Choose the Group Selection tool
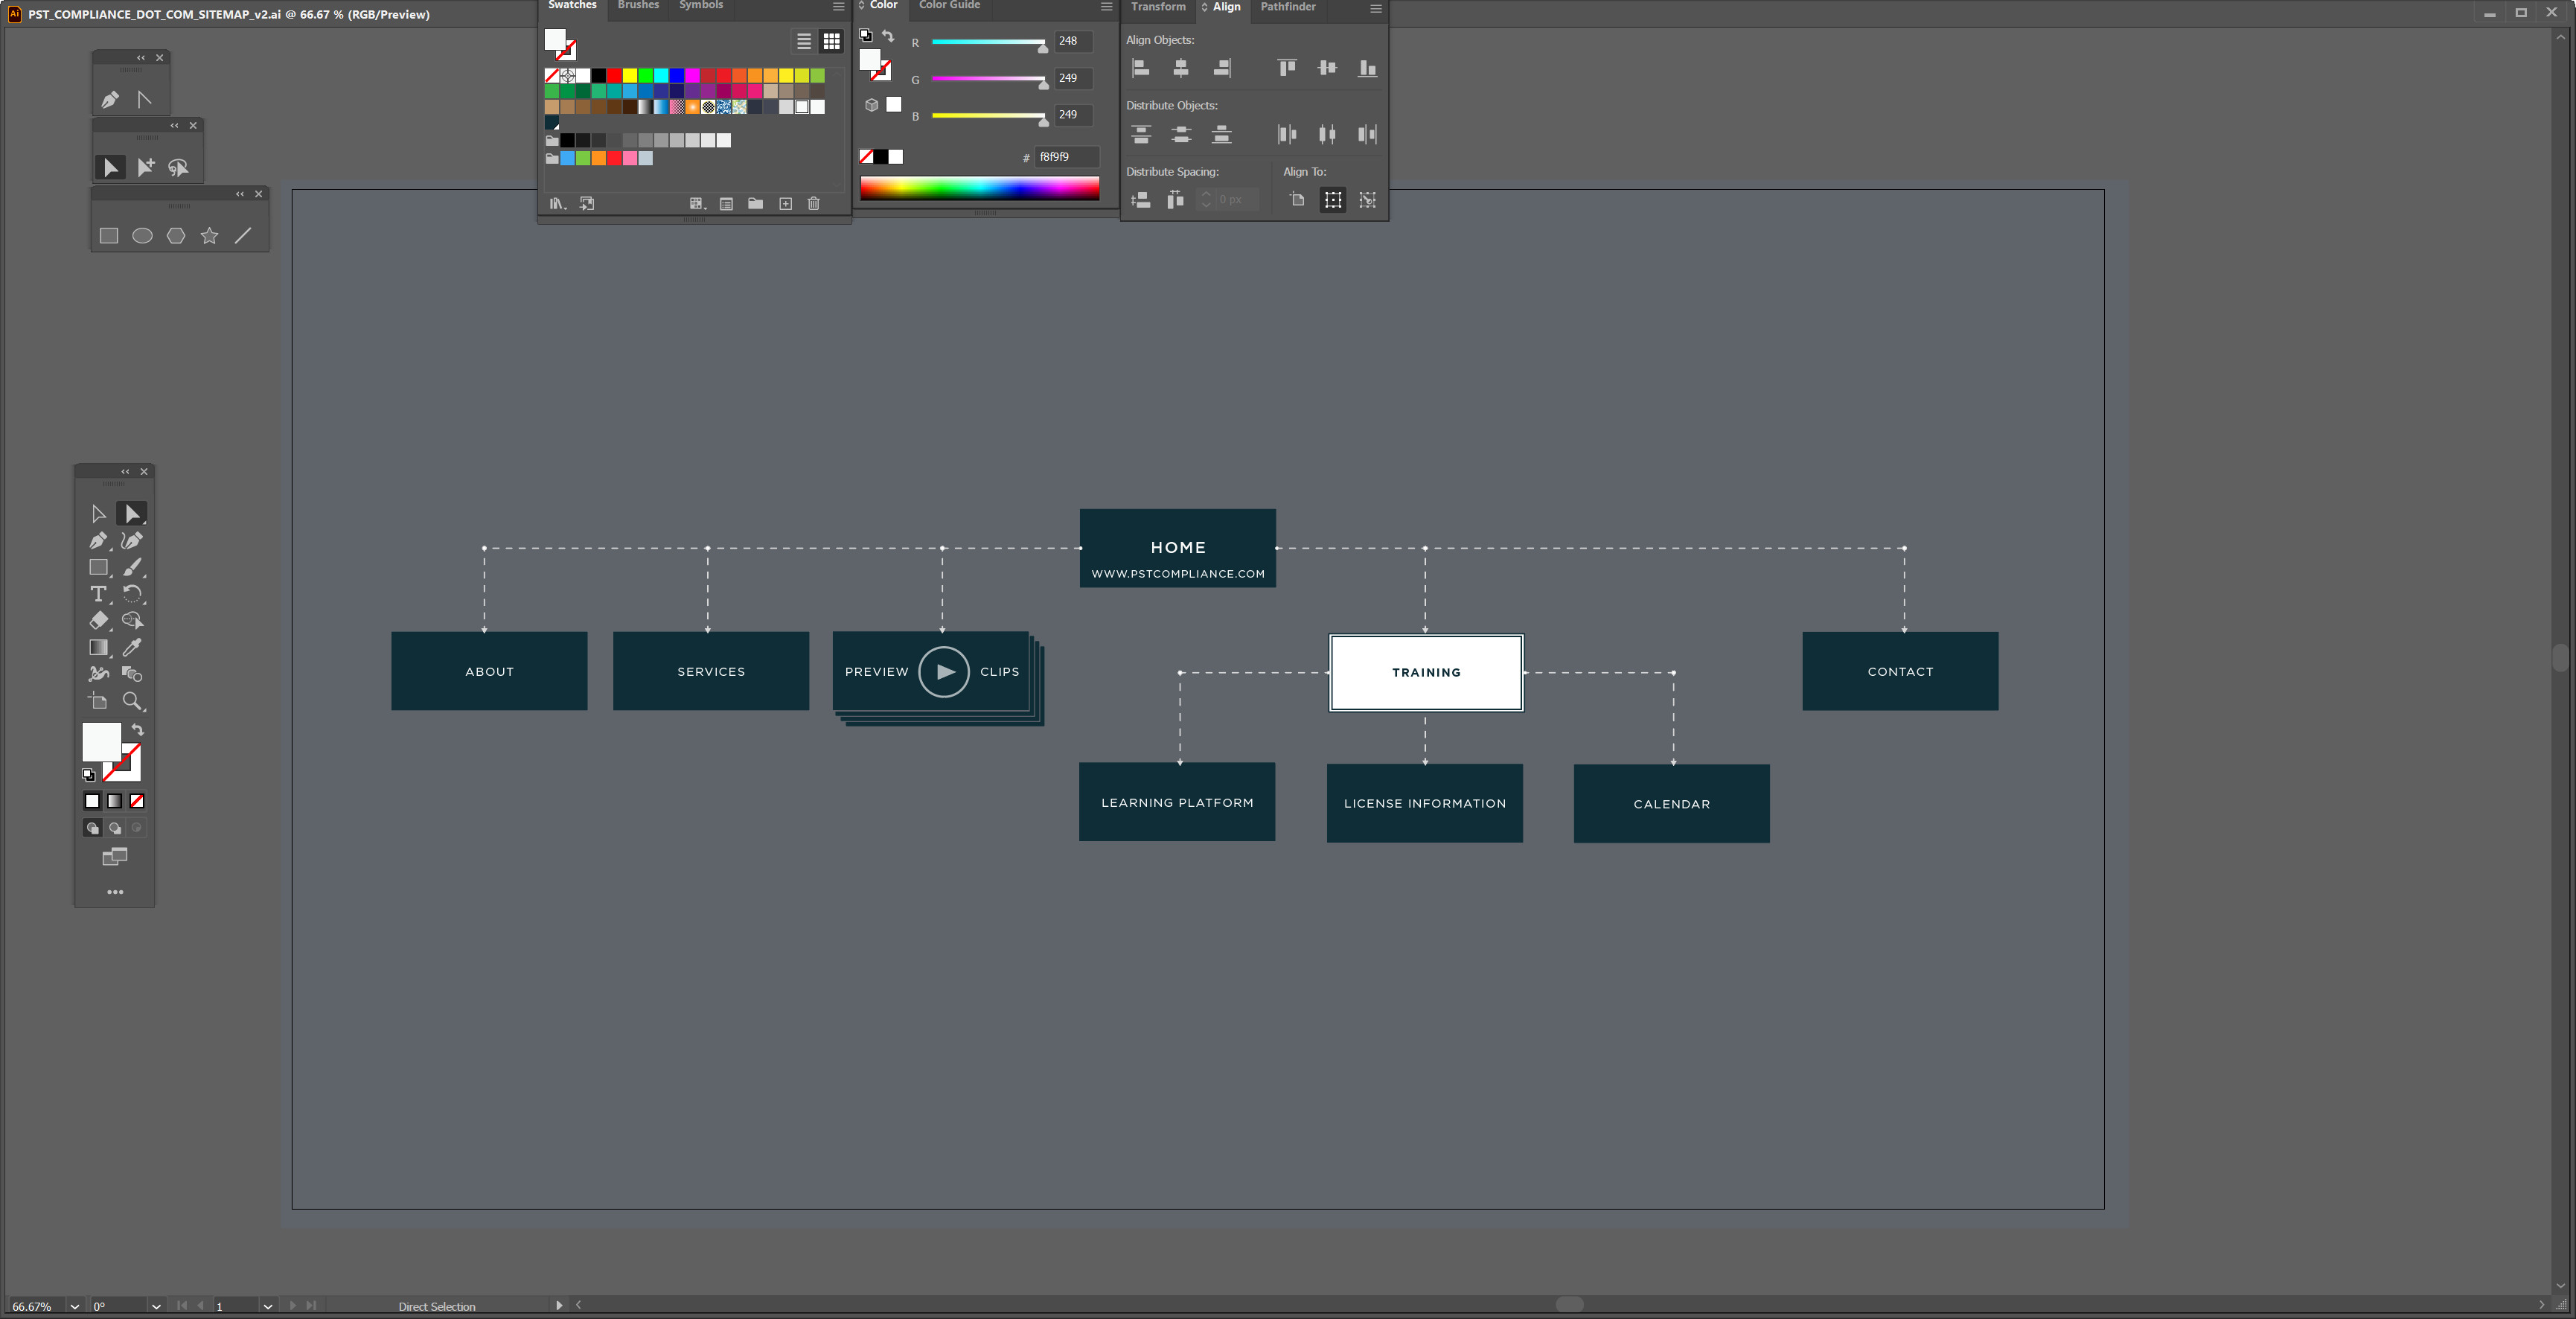This screenshot has width=2576, height=1319. (145, 167)
